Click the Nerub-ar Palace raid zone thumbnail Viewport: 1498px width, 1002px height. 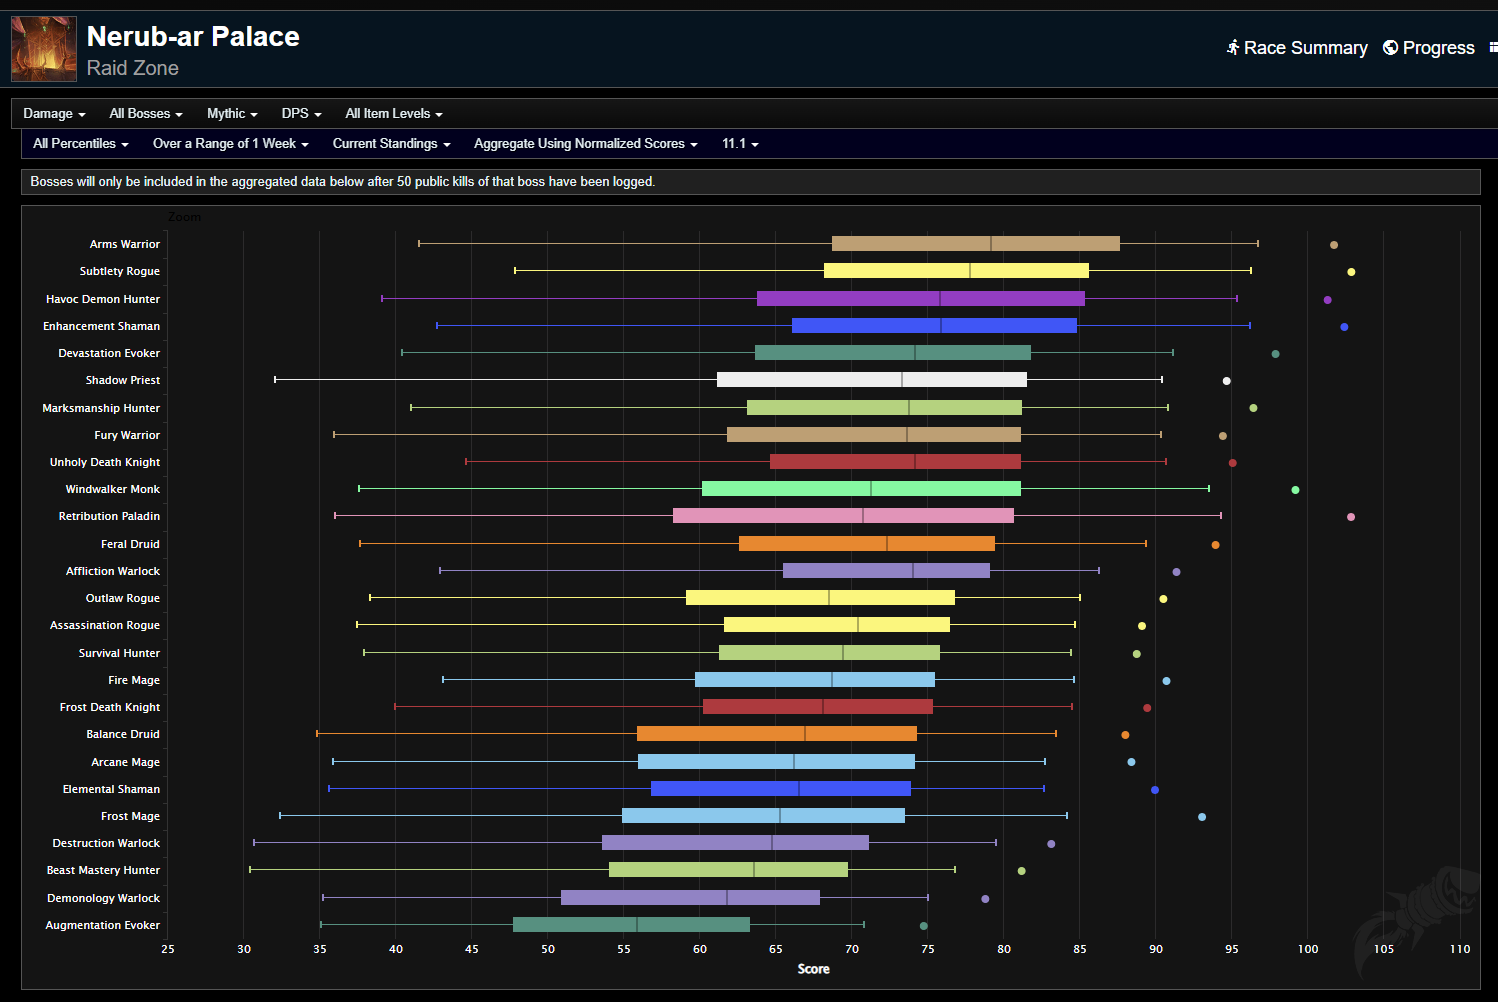44,49
